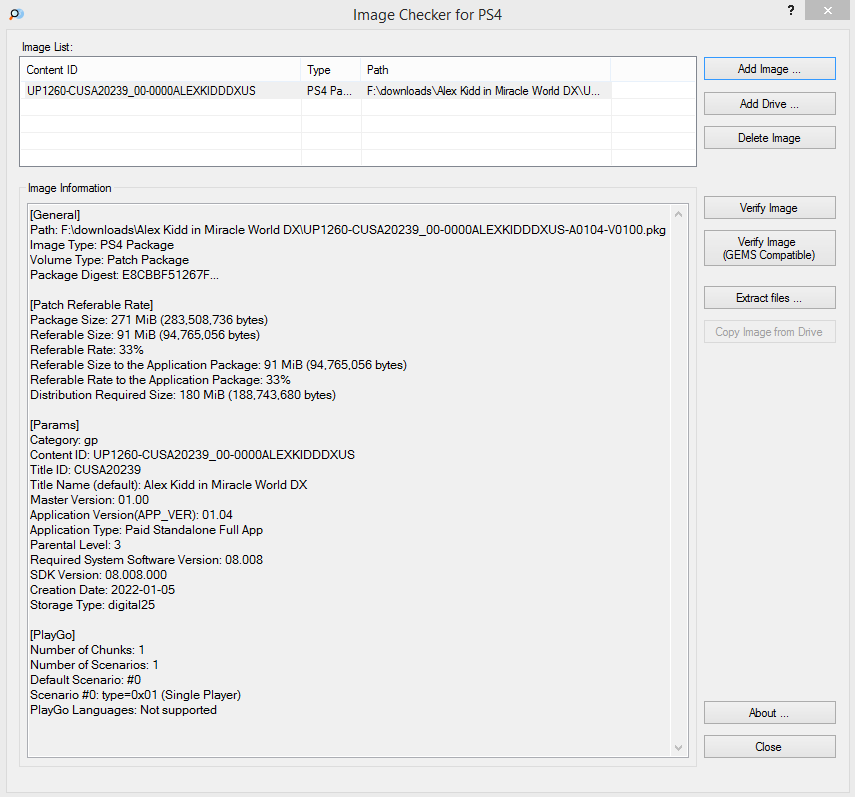Screen dimensions: 855x797
Task: Click the [General] section heading
Action: pyautogui.click(x=55, y=215)
